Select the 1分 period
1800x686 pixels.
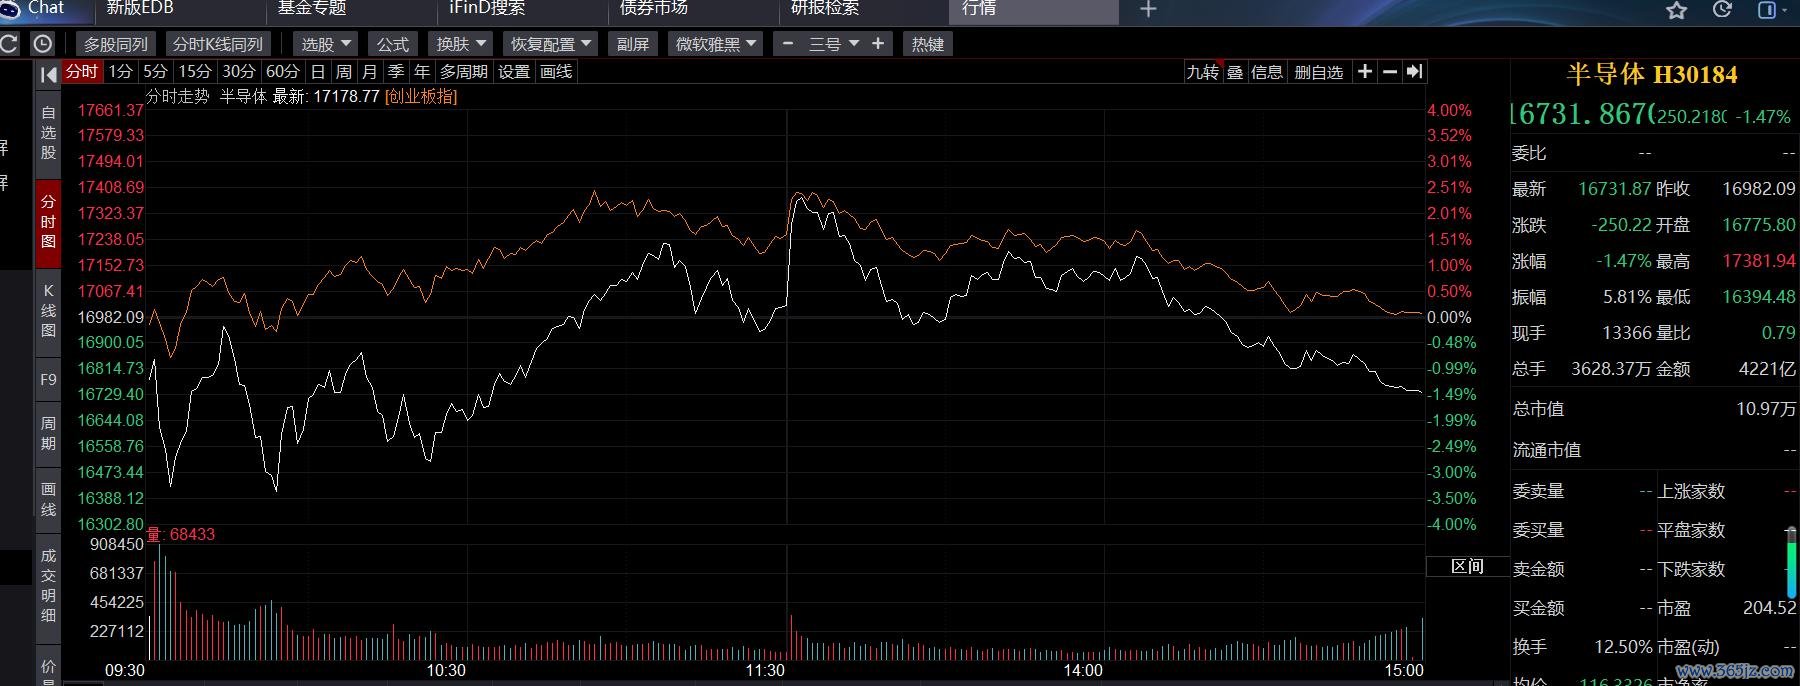(120, 72)
